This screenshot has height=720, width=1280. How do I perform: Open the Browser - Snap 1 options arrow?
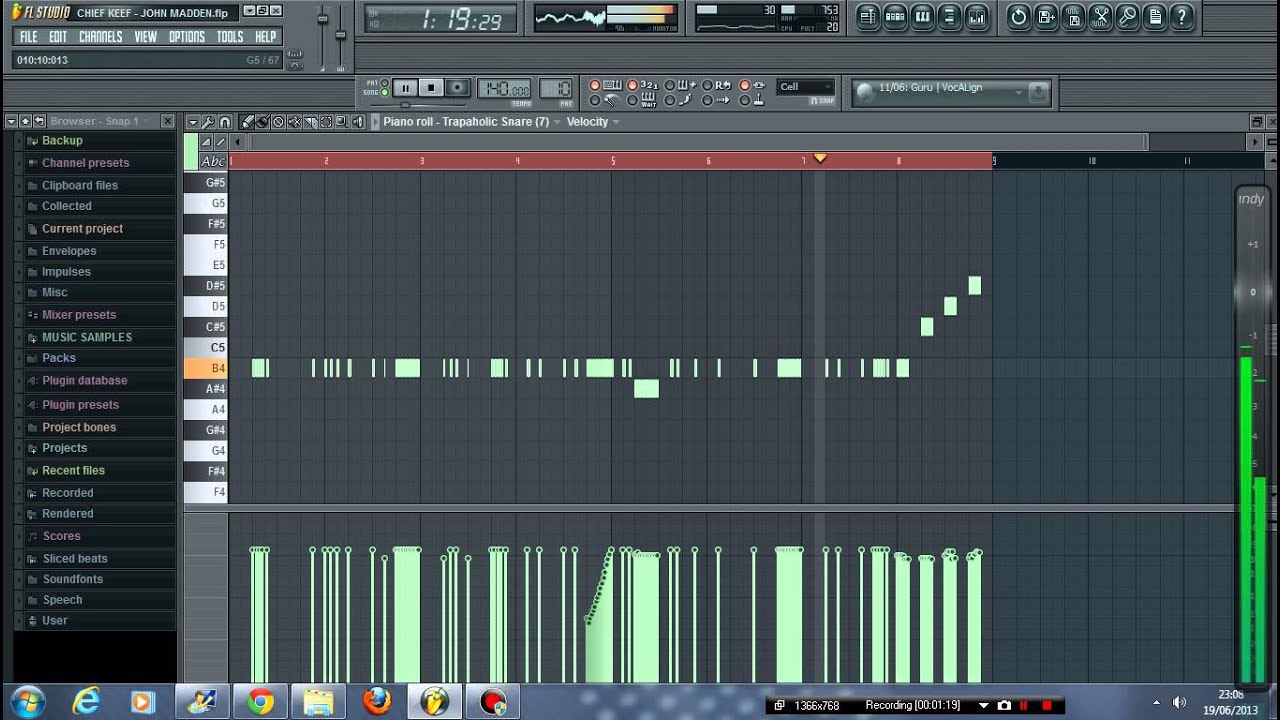pos(11,121)
